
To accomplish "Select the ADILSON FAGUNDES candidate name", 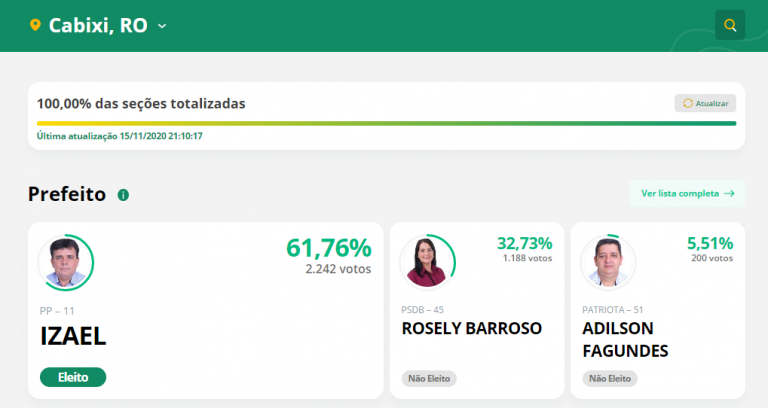I will [x=625, y=340].
